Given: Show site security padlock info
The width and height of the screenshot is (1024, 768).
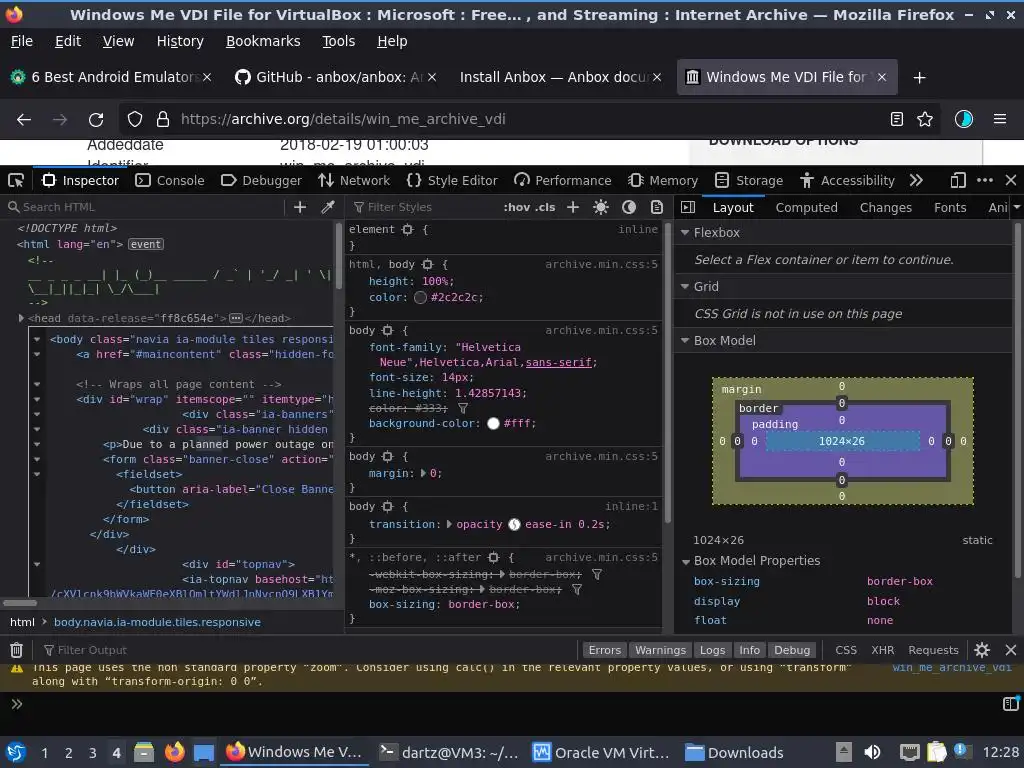Looking at the screenshot, I should [163, 120].
